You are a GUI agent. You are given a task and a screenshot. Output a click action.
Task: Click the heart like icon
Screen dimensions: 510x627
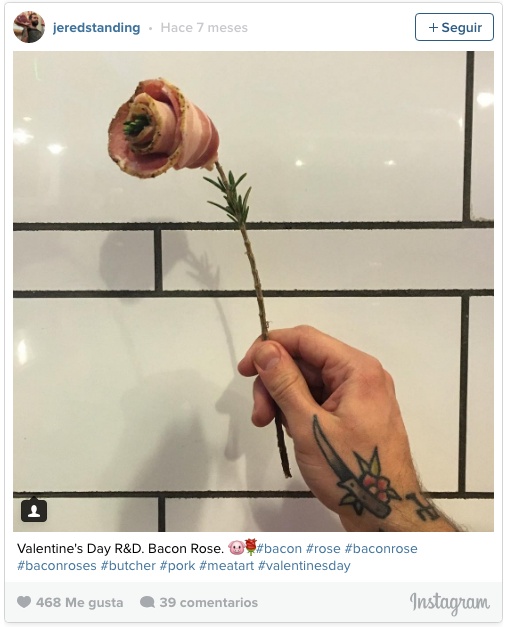point(24,602)
